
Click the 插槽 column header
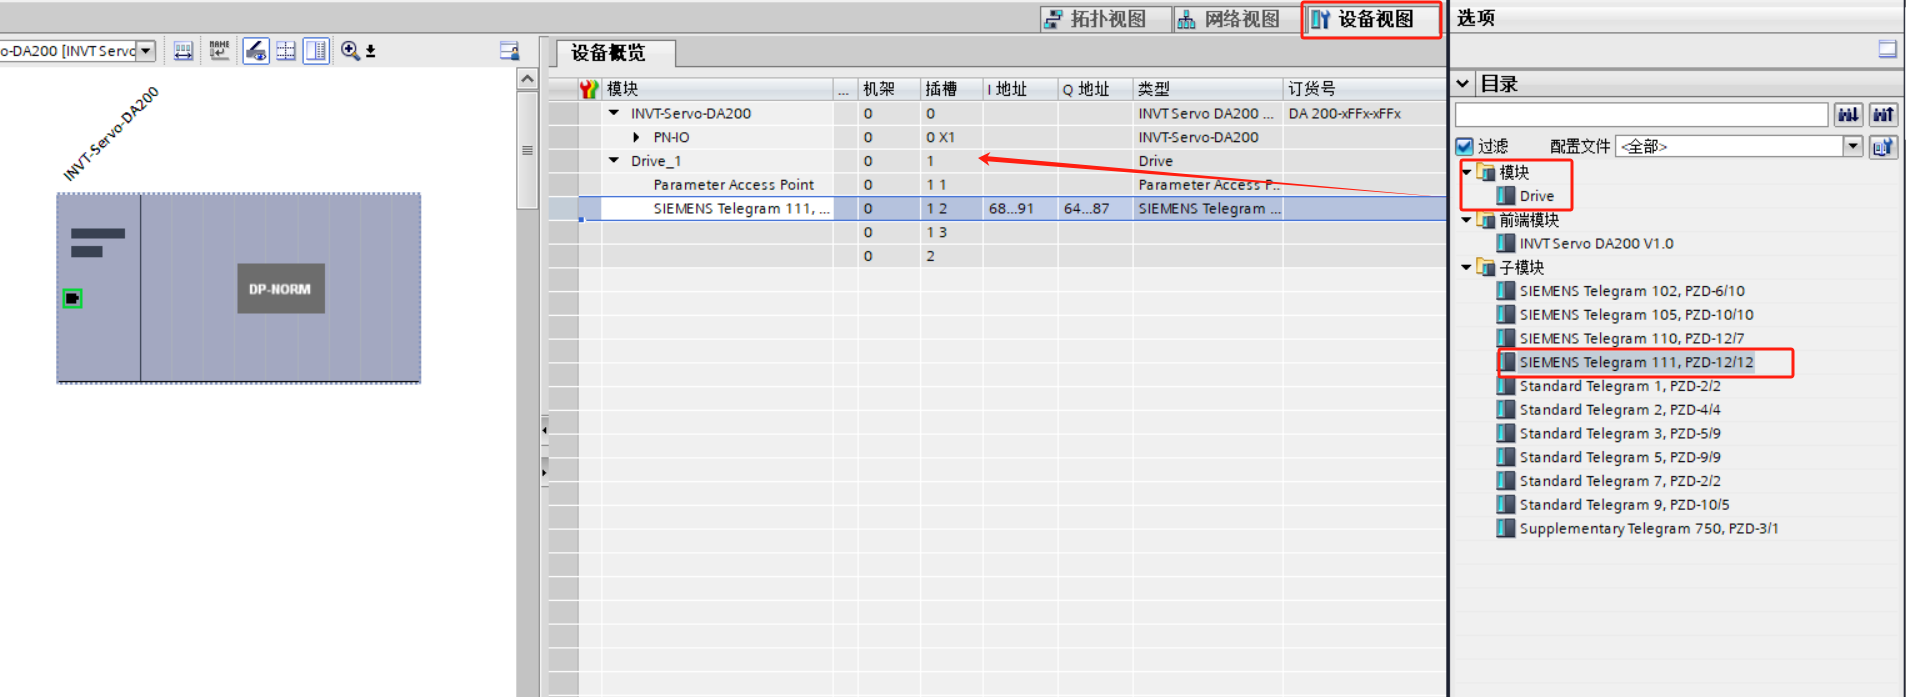pos(951,89)
